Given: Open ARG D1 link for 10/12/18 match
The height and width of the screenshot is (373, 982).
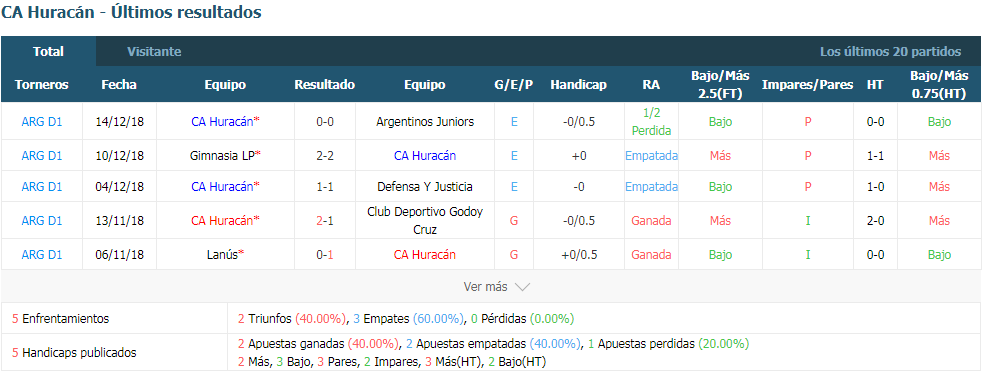Looking at the screenshot, I should (x=41, y=156).
